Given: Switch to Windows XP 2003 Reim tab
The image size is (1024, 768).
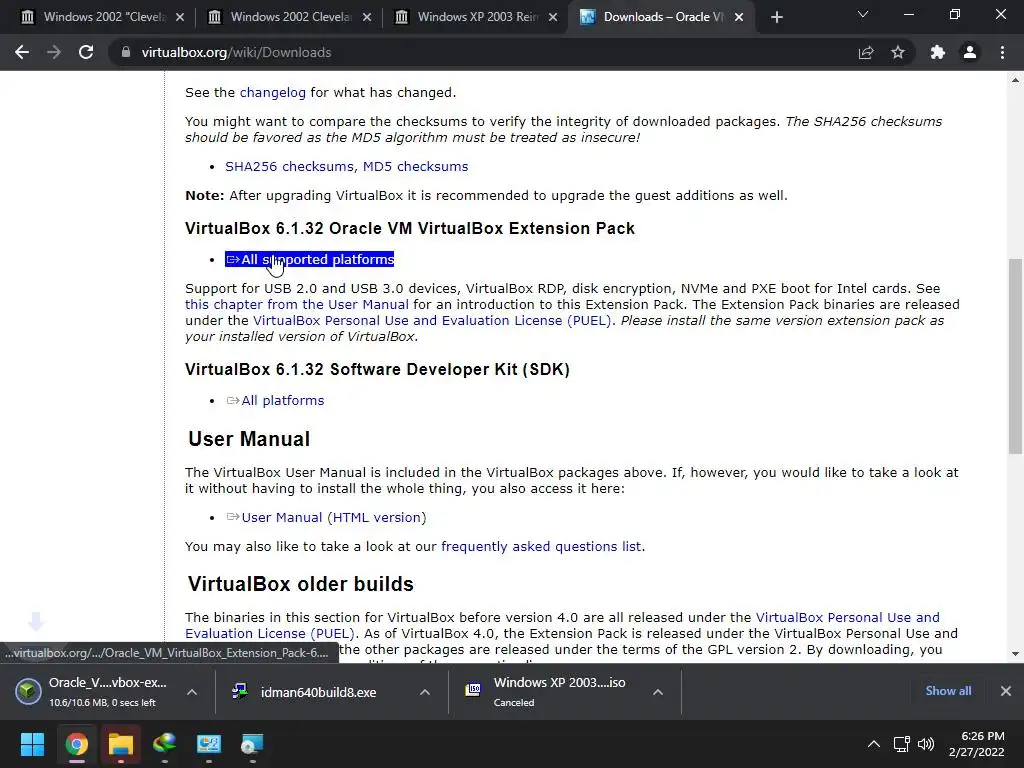Looking at the screenshot, I should (473, 17).
